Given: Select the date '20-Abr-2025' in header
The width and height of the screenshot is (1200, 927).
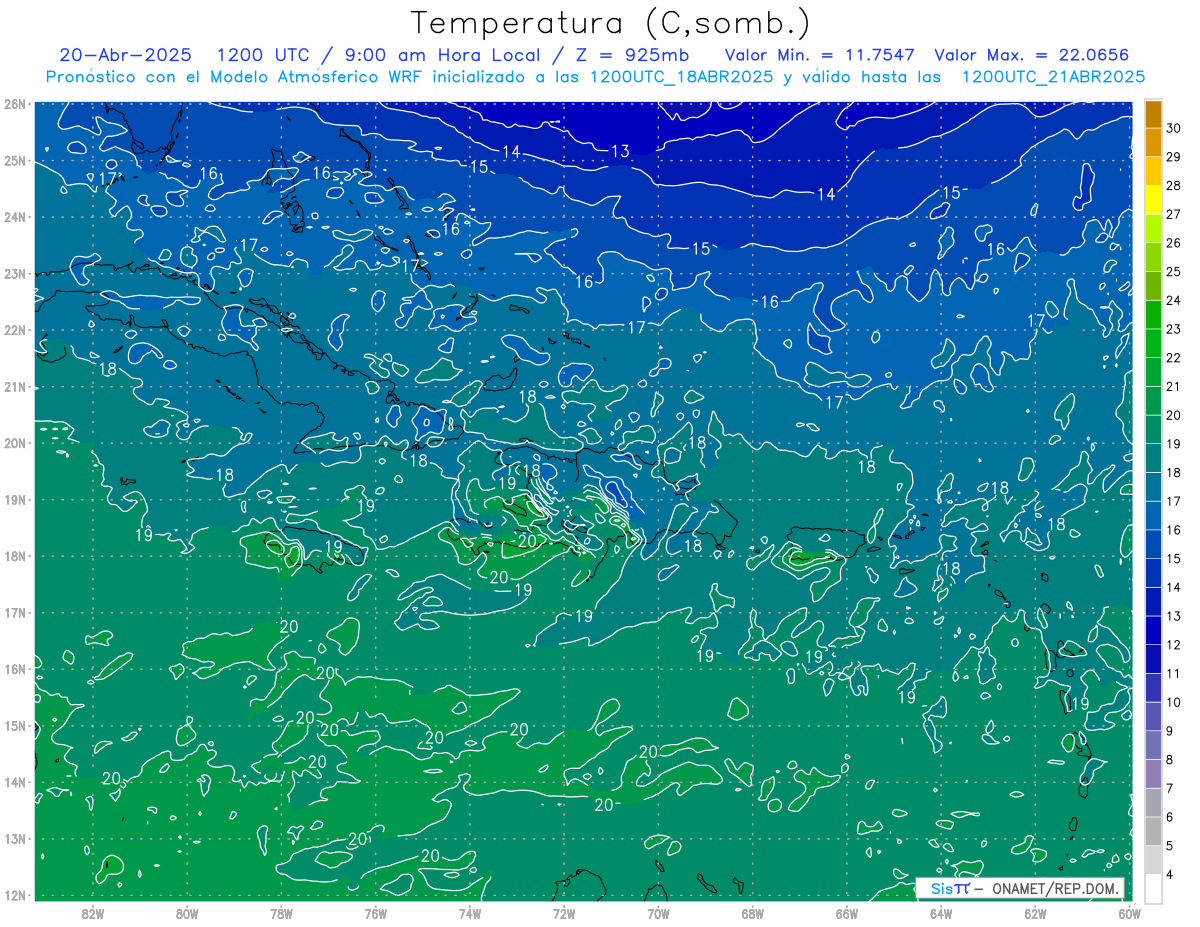Looking at the screenshot, I should click(x=126, y=55).
